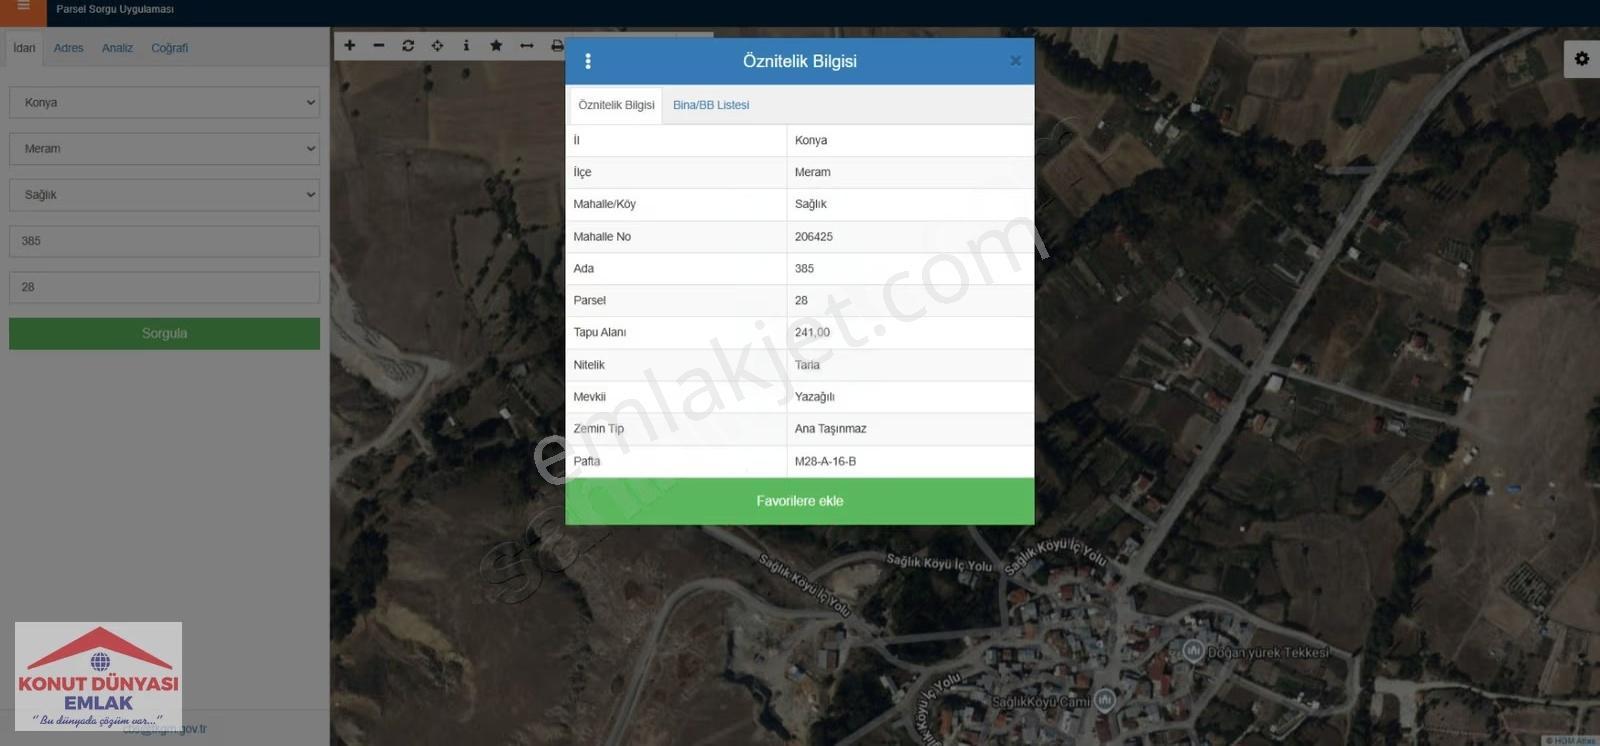This screenshot has width=1600, height=746.
Task: Select the info query tool
Action: click(466, 45)
